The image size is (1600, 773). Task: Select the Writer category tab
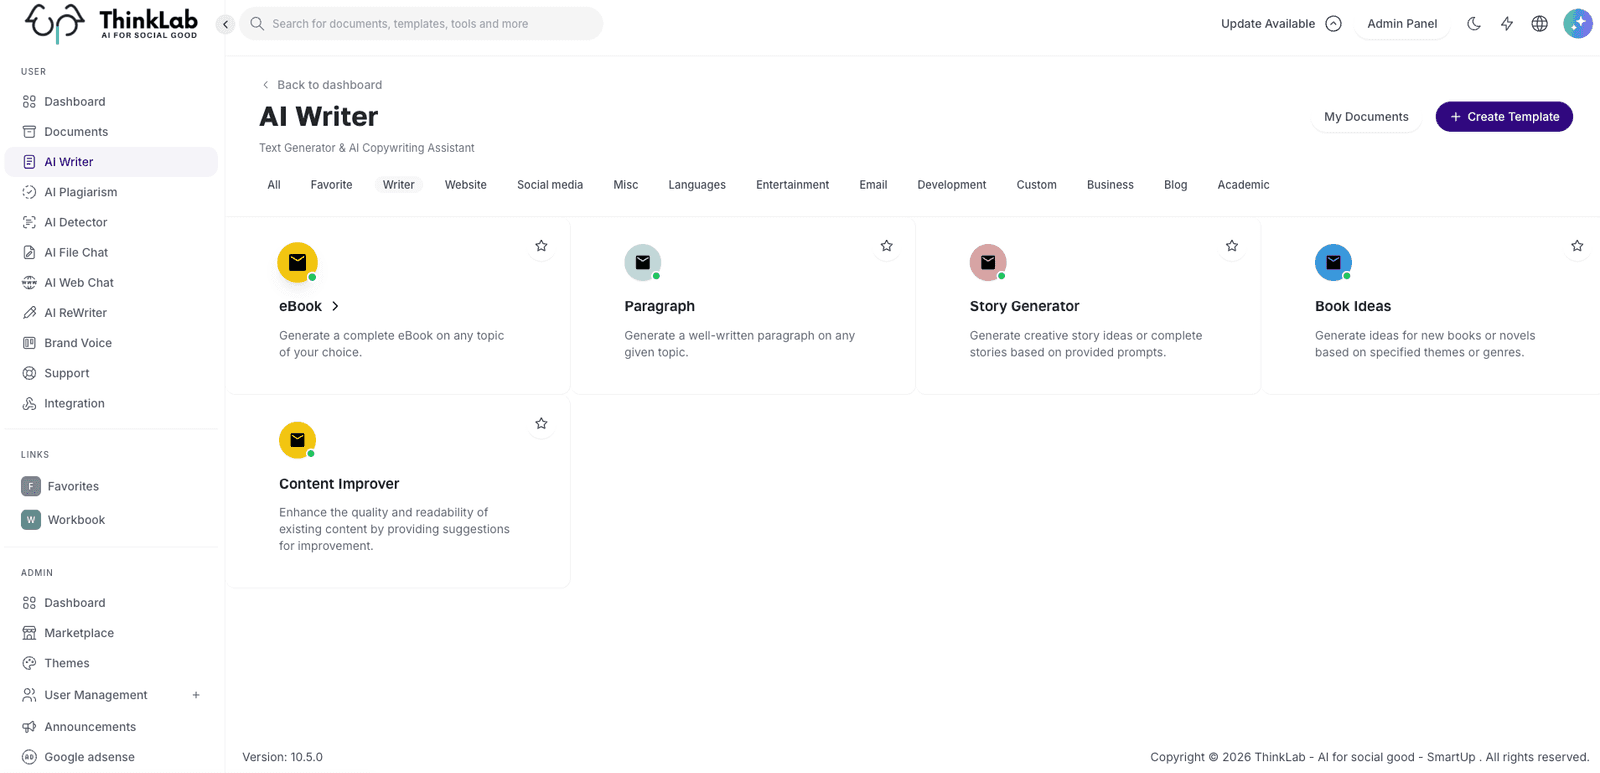pyautogui.click(x=398, y=185)
